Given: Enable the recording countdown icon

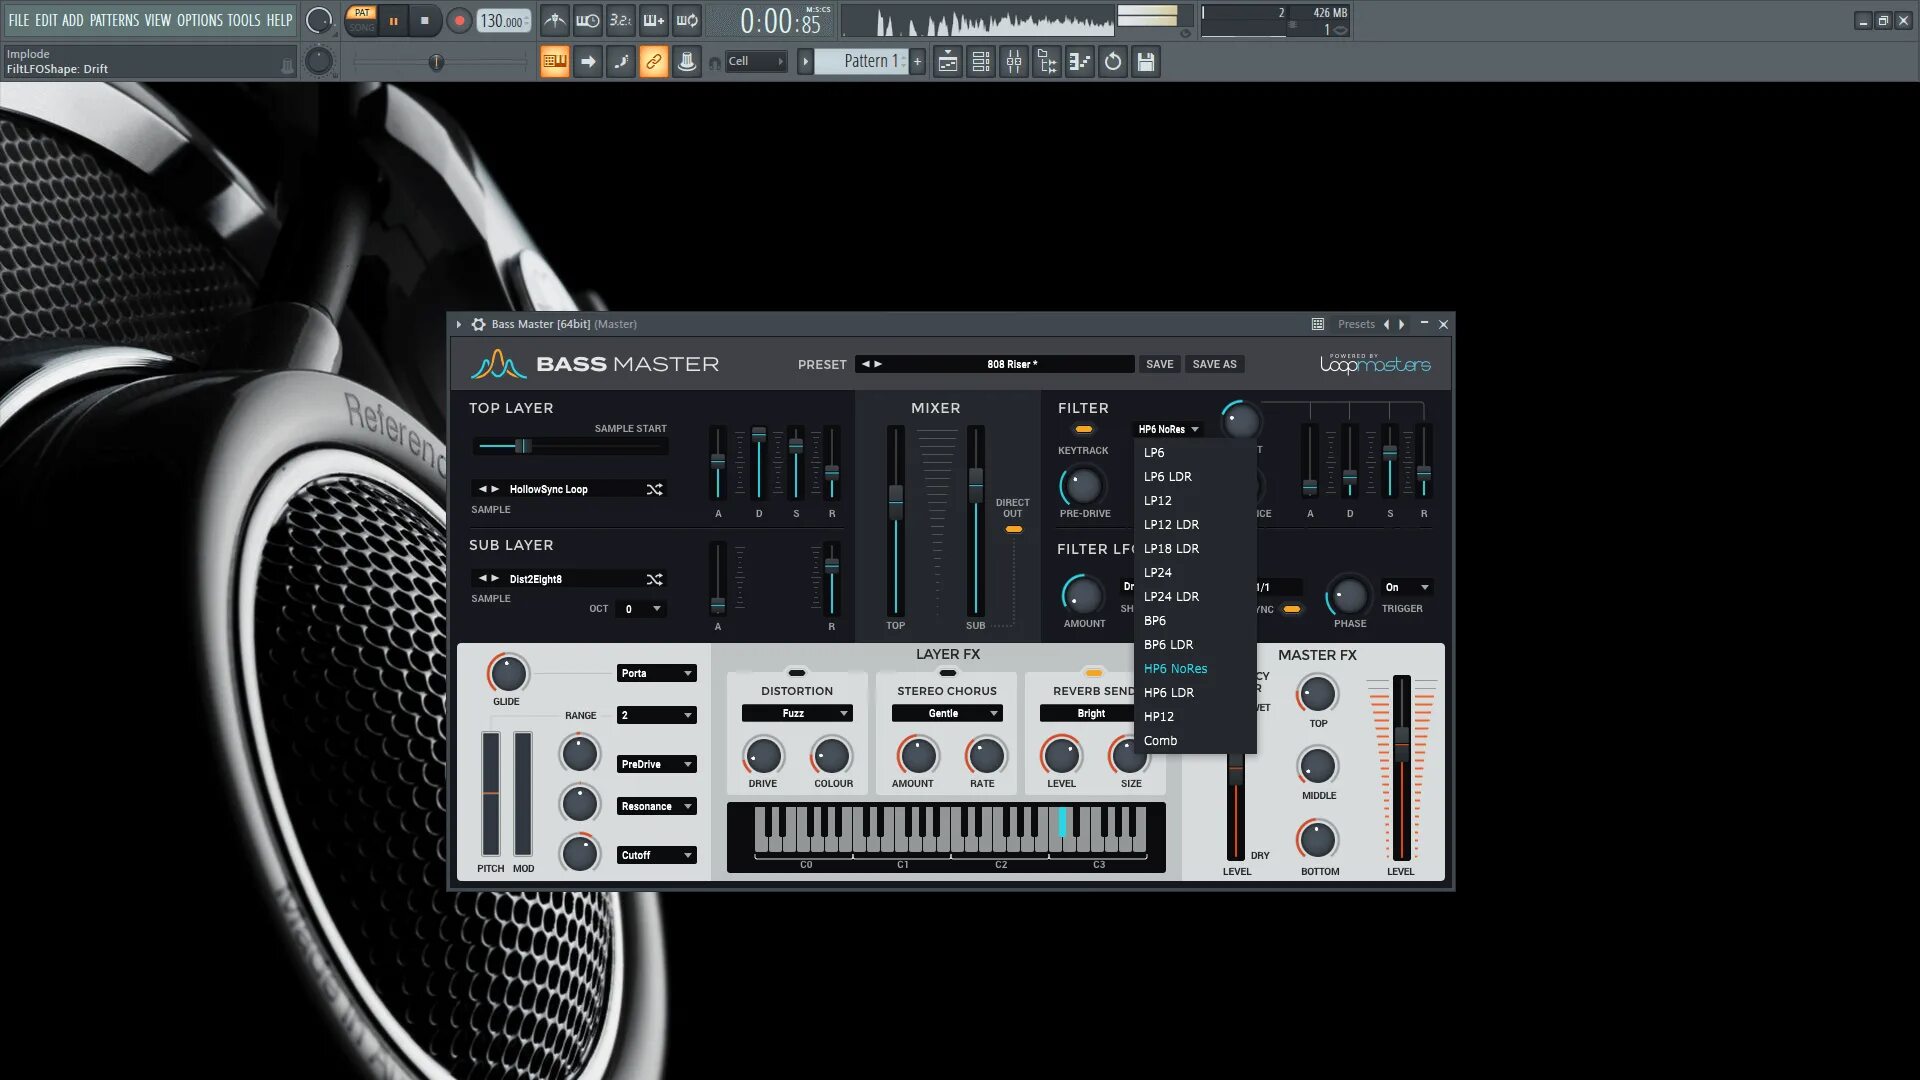Looking at the screenshot, I should [x=622, y=20].
